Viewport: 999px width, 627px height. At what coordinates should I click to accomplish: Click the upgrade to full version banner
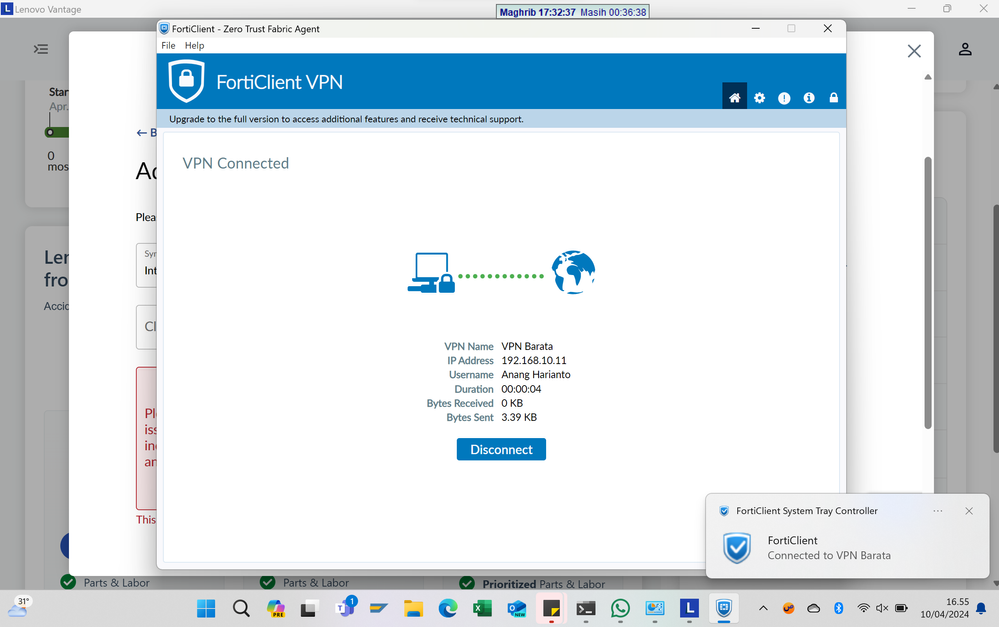(x=501, y=119)
